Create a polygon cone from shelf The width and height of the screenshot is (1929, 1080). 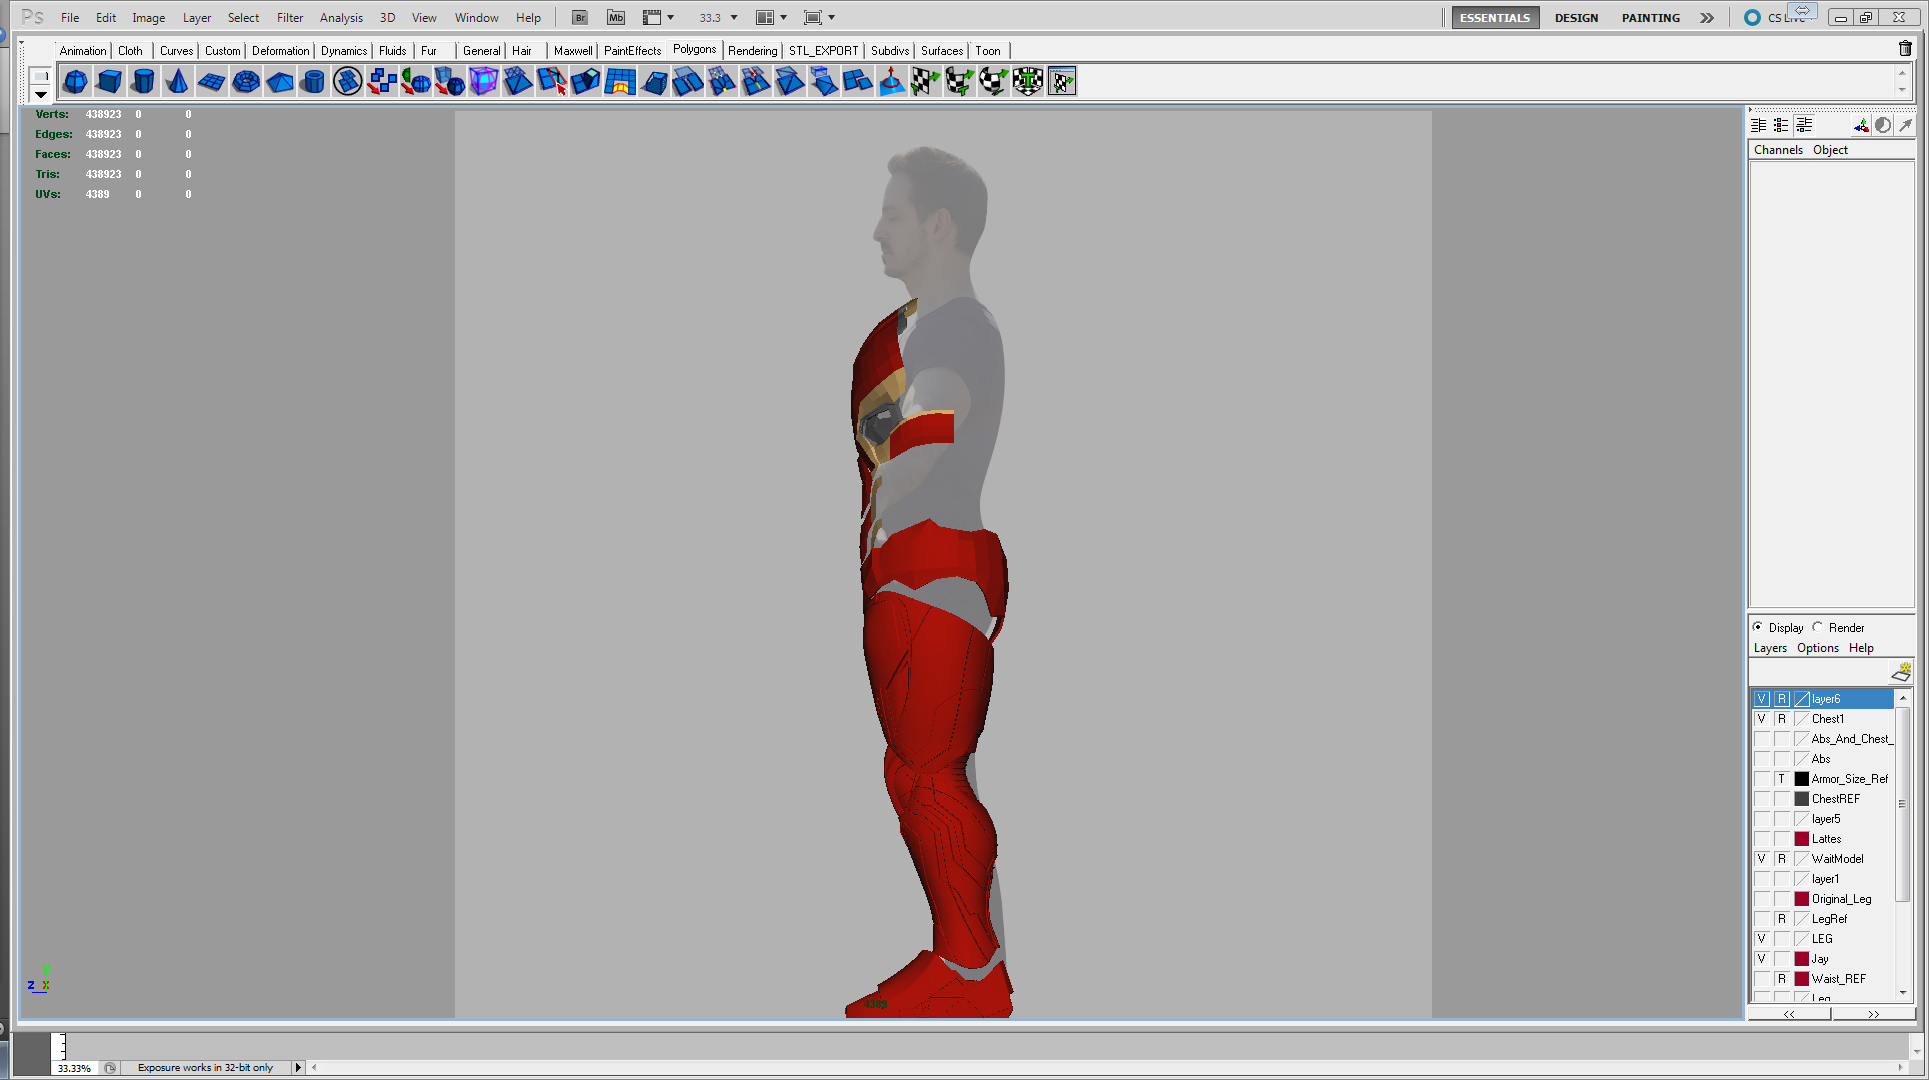[x=177, y=82]
